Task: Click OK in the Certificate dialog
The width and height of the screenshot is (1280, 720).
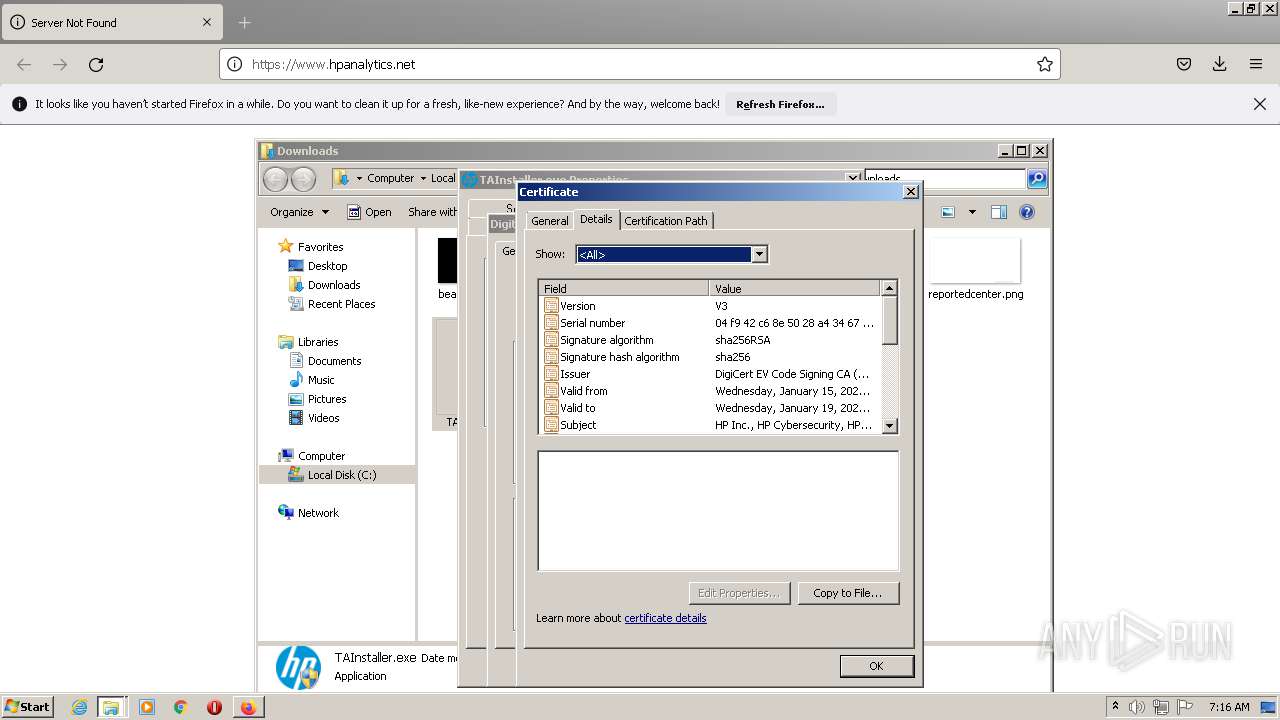Action: 876,666
